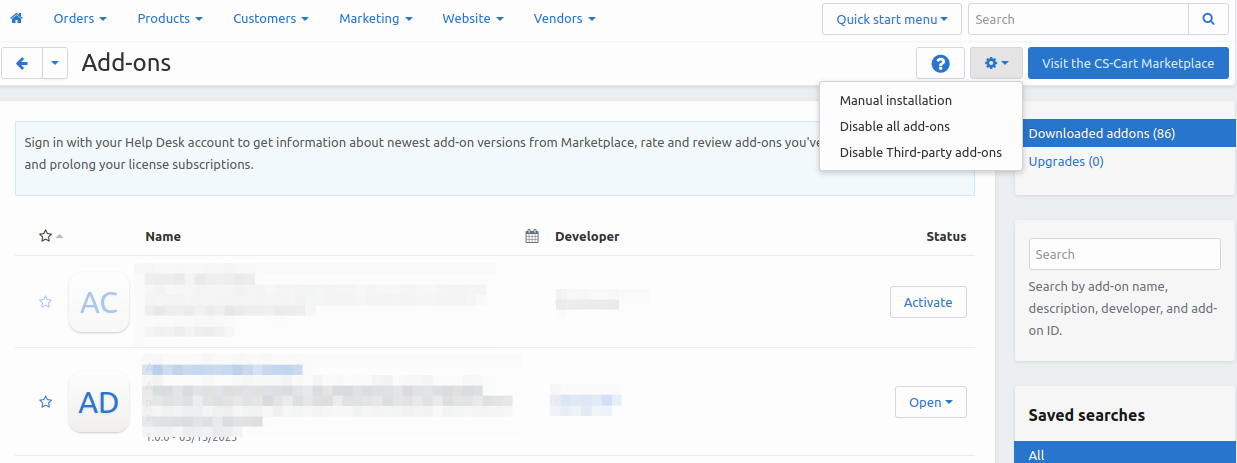Sort by Name column header
The width and height of the screenshot is (1237, 463).
click(163, 236)
